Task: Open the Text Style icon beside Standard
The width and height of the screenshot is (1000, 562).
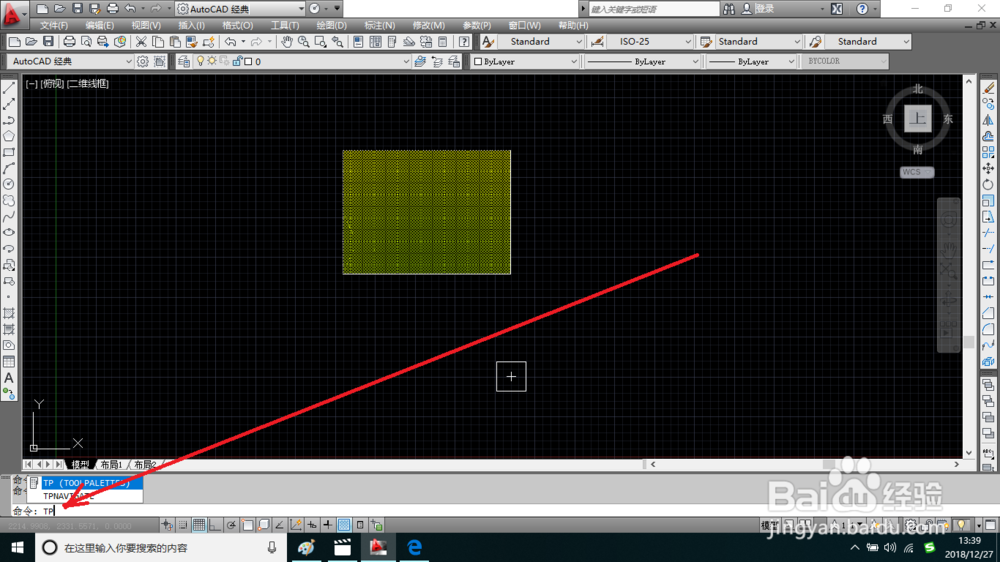Action: (x=488, y=42)
